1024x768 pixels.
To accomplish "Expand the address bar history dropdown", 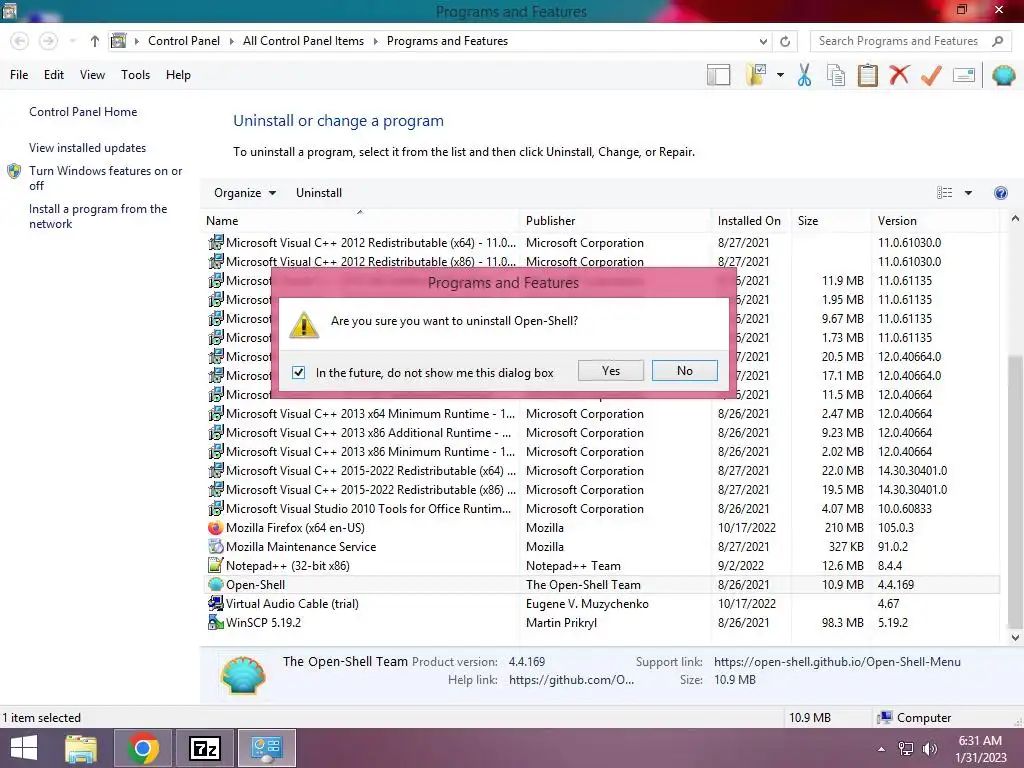I will pyautogui.click(x=763, y=41).
